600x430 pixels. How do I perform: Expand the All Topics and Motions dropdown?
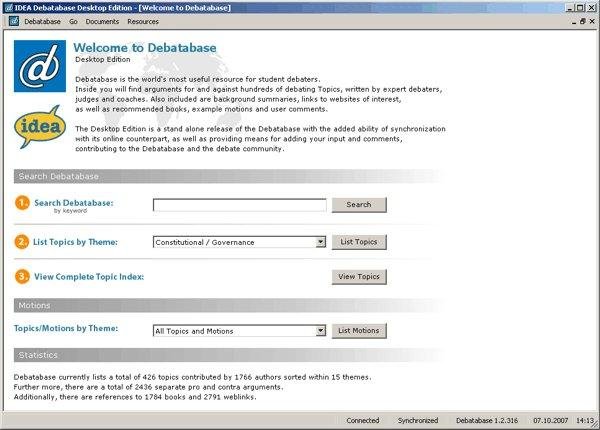pyautogui.click(x=321, y=331)
